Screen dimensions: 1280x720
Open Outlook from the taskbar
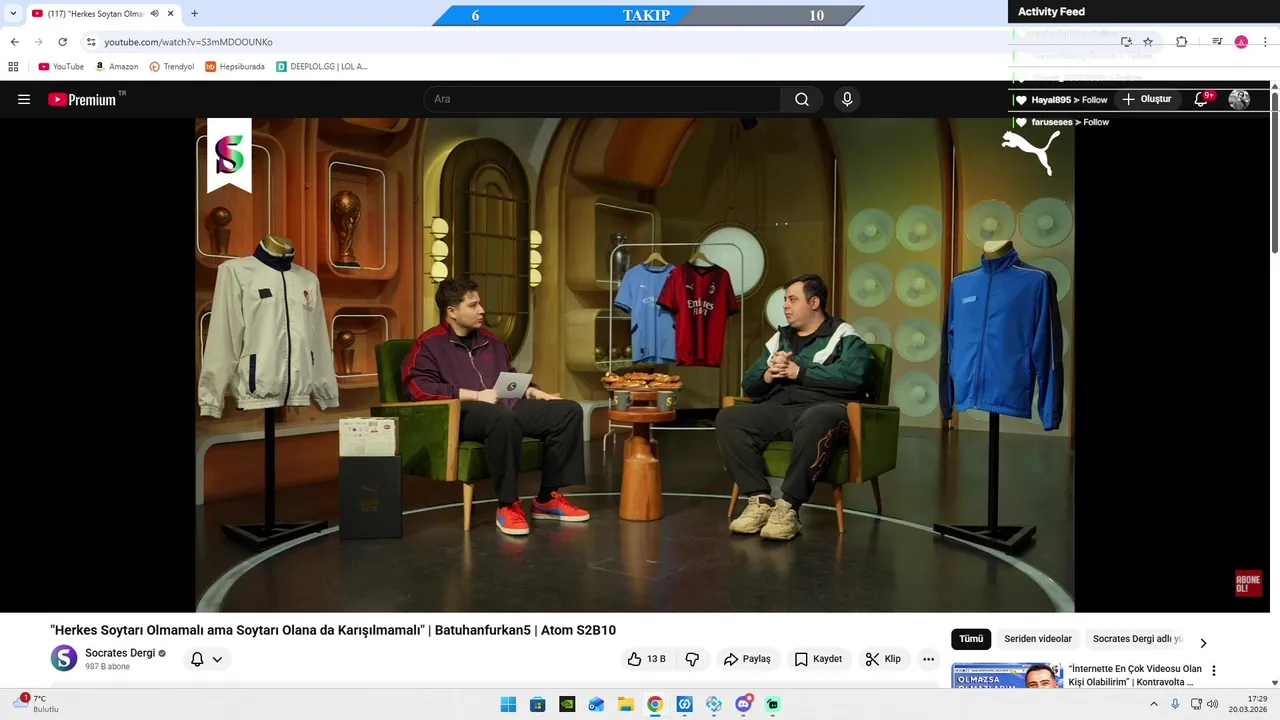[596, 704]
